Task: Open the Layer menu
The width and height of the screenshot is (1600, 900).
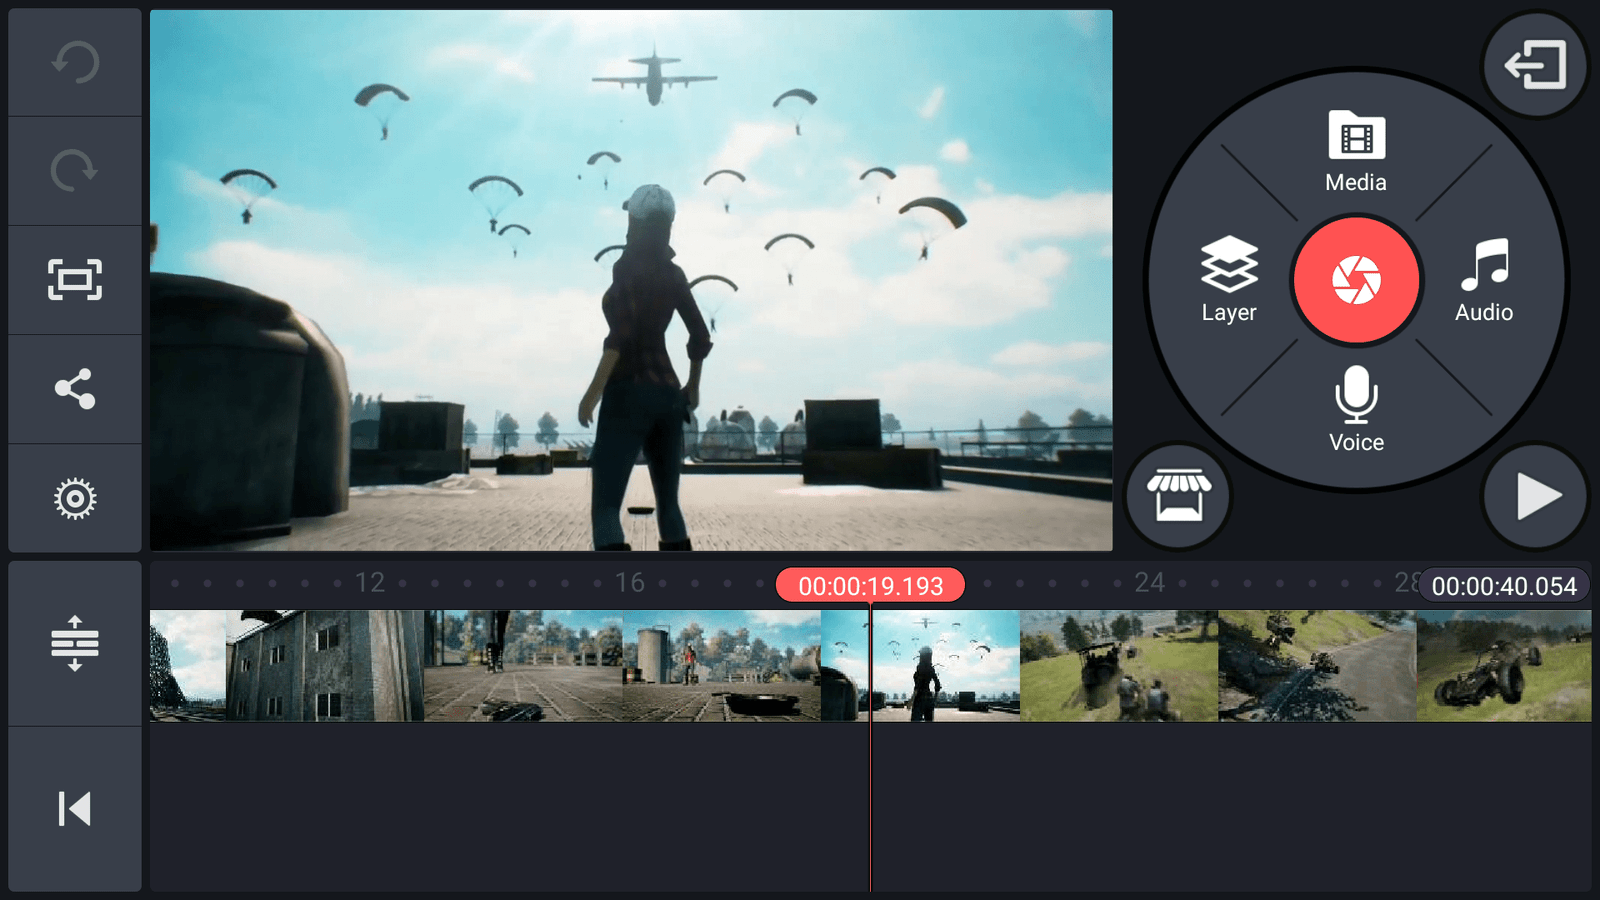Action: 1229,280
